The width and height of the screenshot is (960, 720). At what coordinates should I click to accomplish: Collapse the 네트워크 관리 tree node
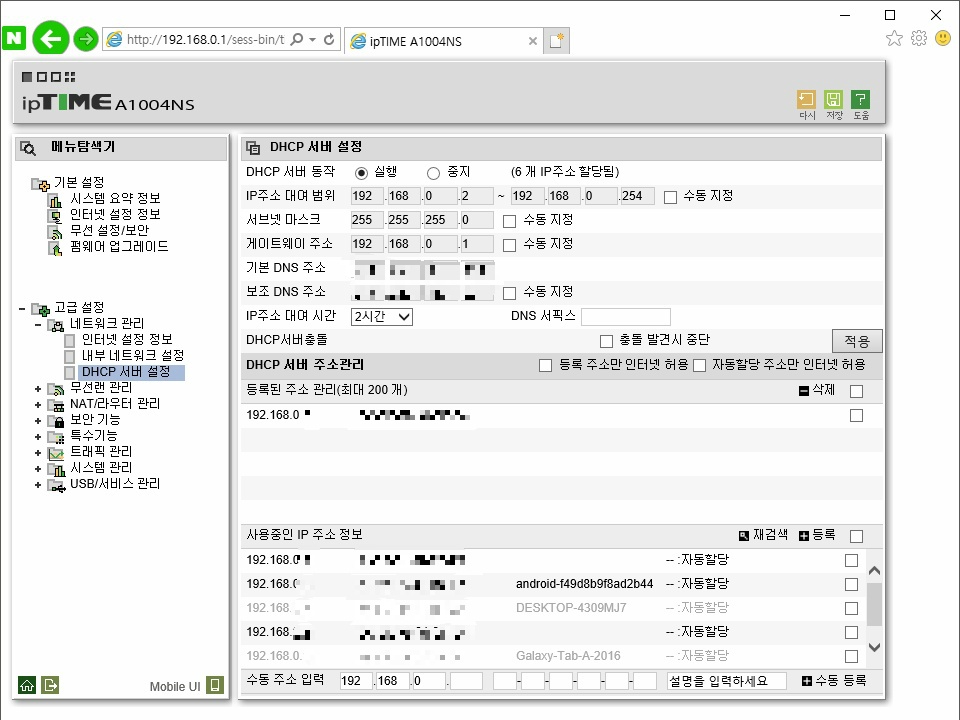click(38, 324)
